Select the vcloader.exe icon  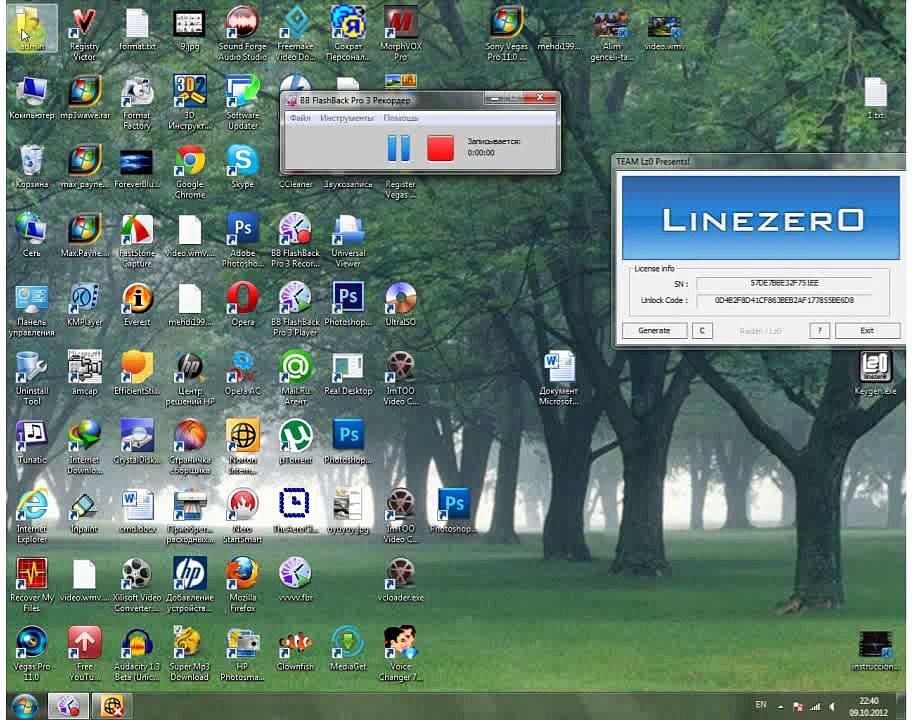click(401, 580)
